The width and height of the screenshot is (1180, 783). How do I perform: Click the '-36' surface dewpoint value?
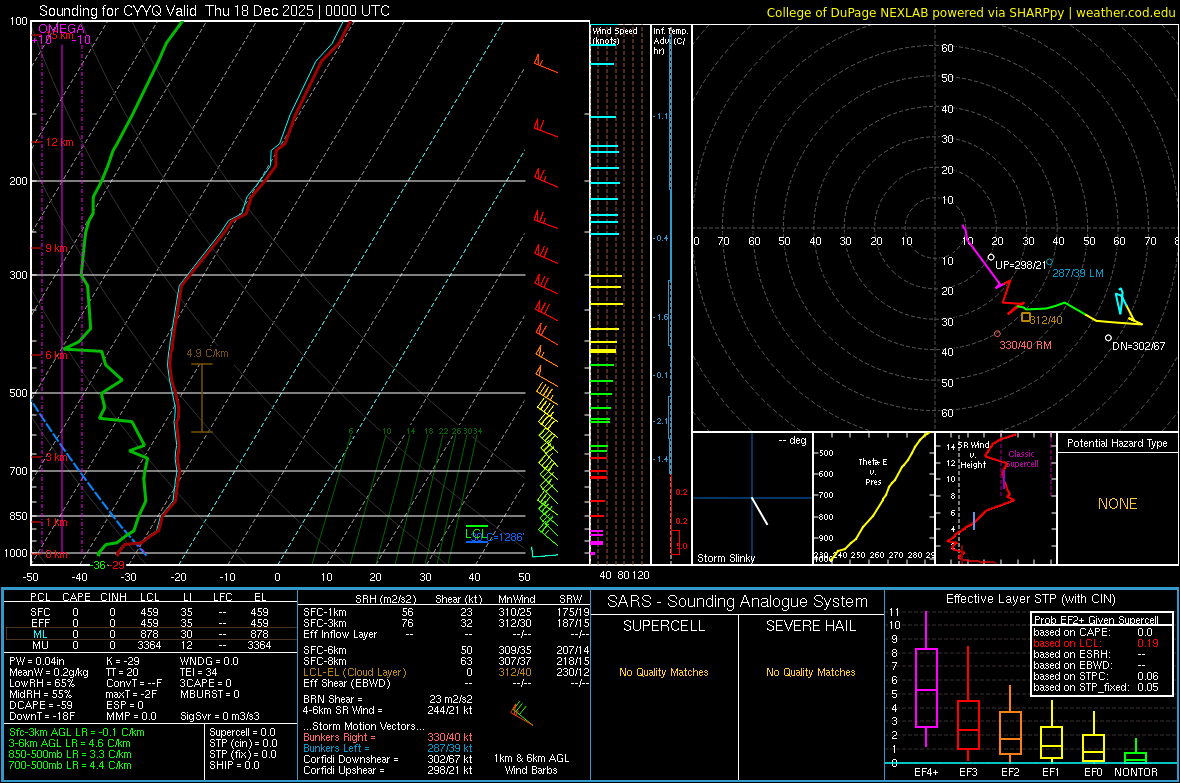99,565
